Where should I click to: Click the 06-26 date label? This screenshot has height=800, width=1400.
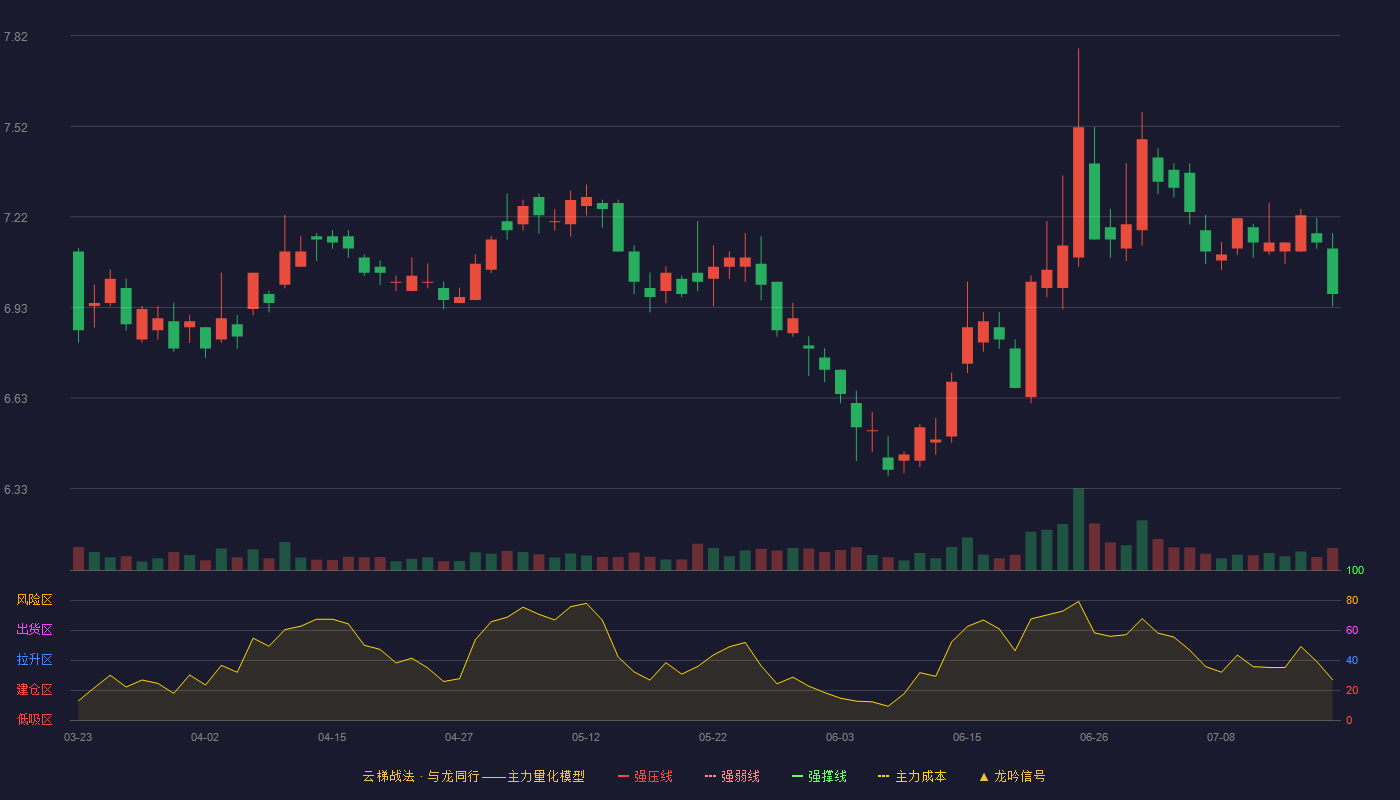click(x=1094, y=737)
